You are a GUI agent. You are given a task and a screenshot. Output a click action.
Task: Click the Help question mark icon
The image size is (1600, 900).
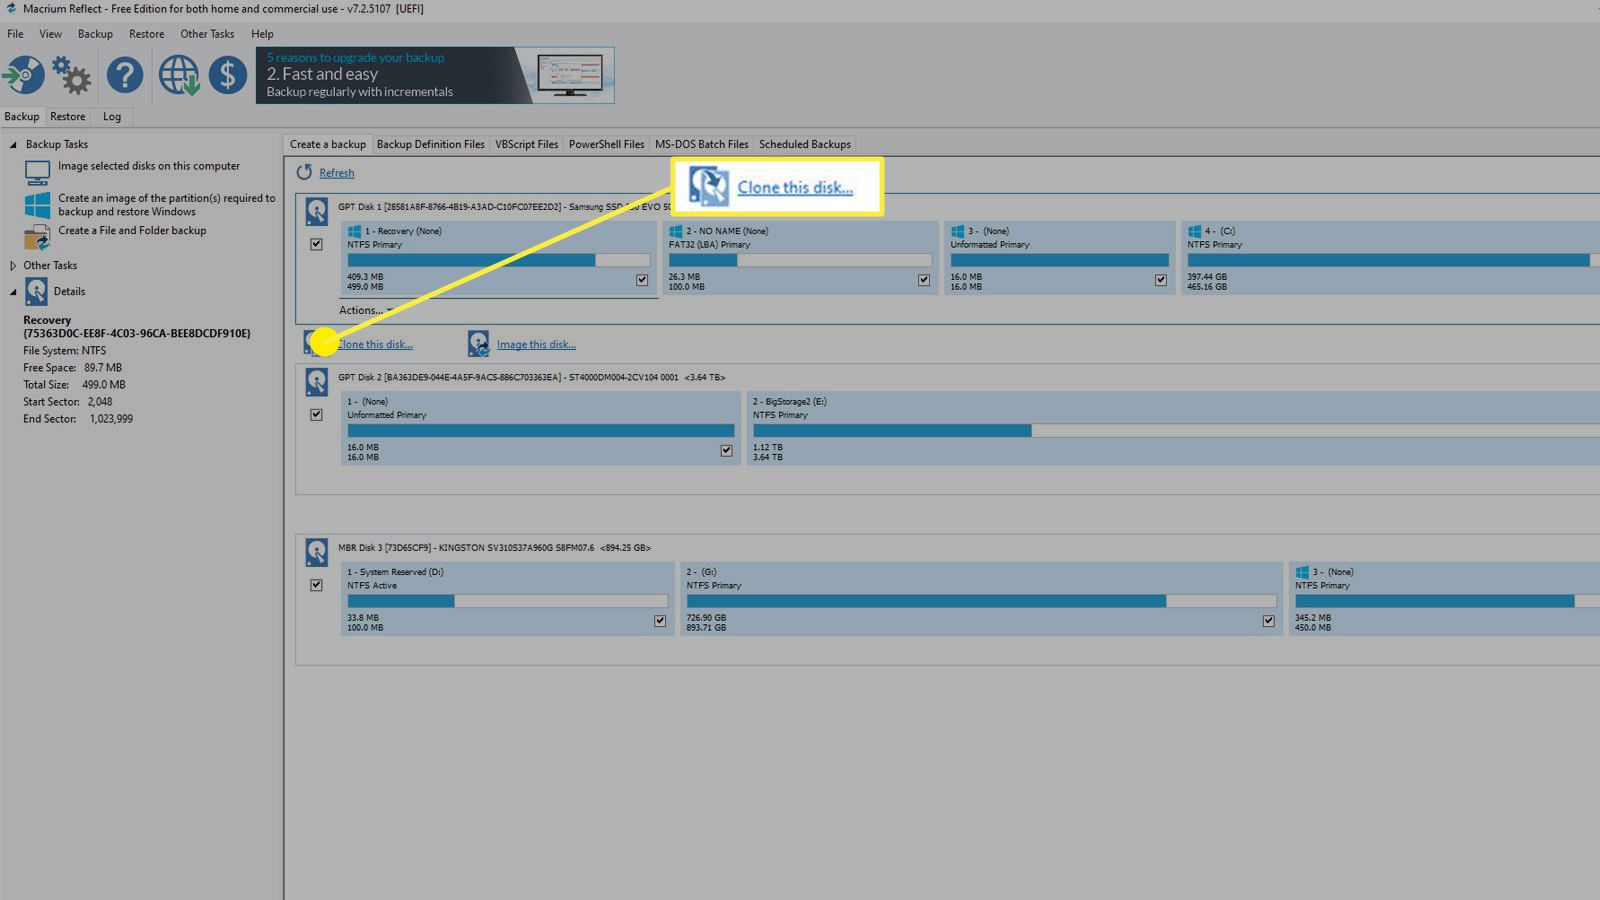pyautogui.click(x=125, y=75)
